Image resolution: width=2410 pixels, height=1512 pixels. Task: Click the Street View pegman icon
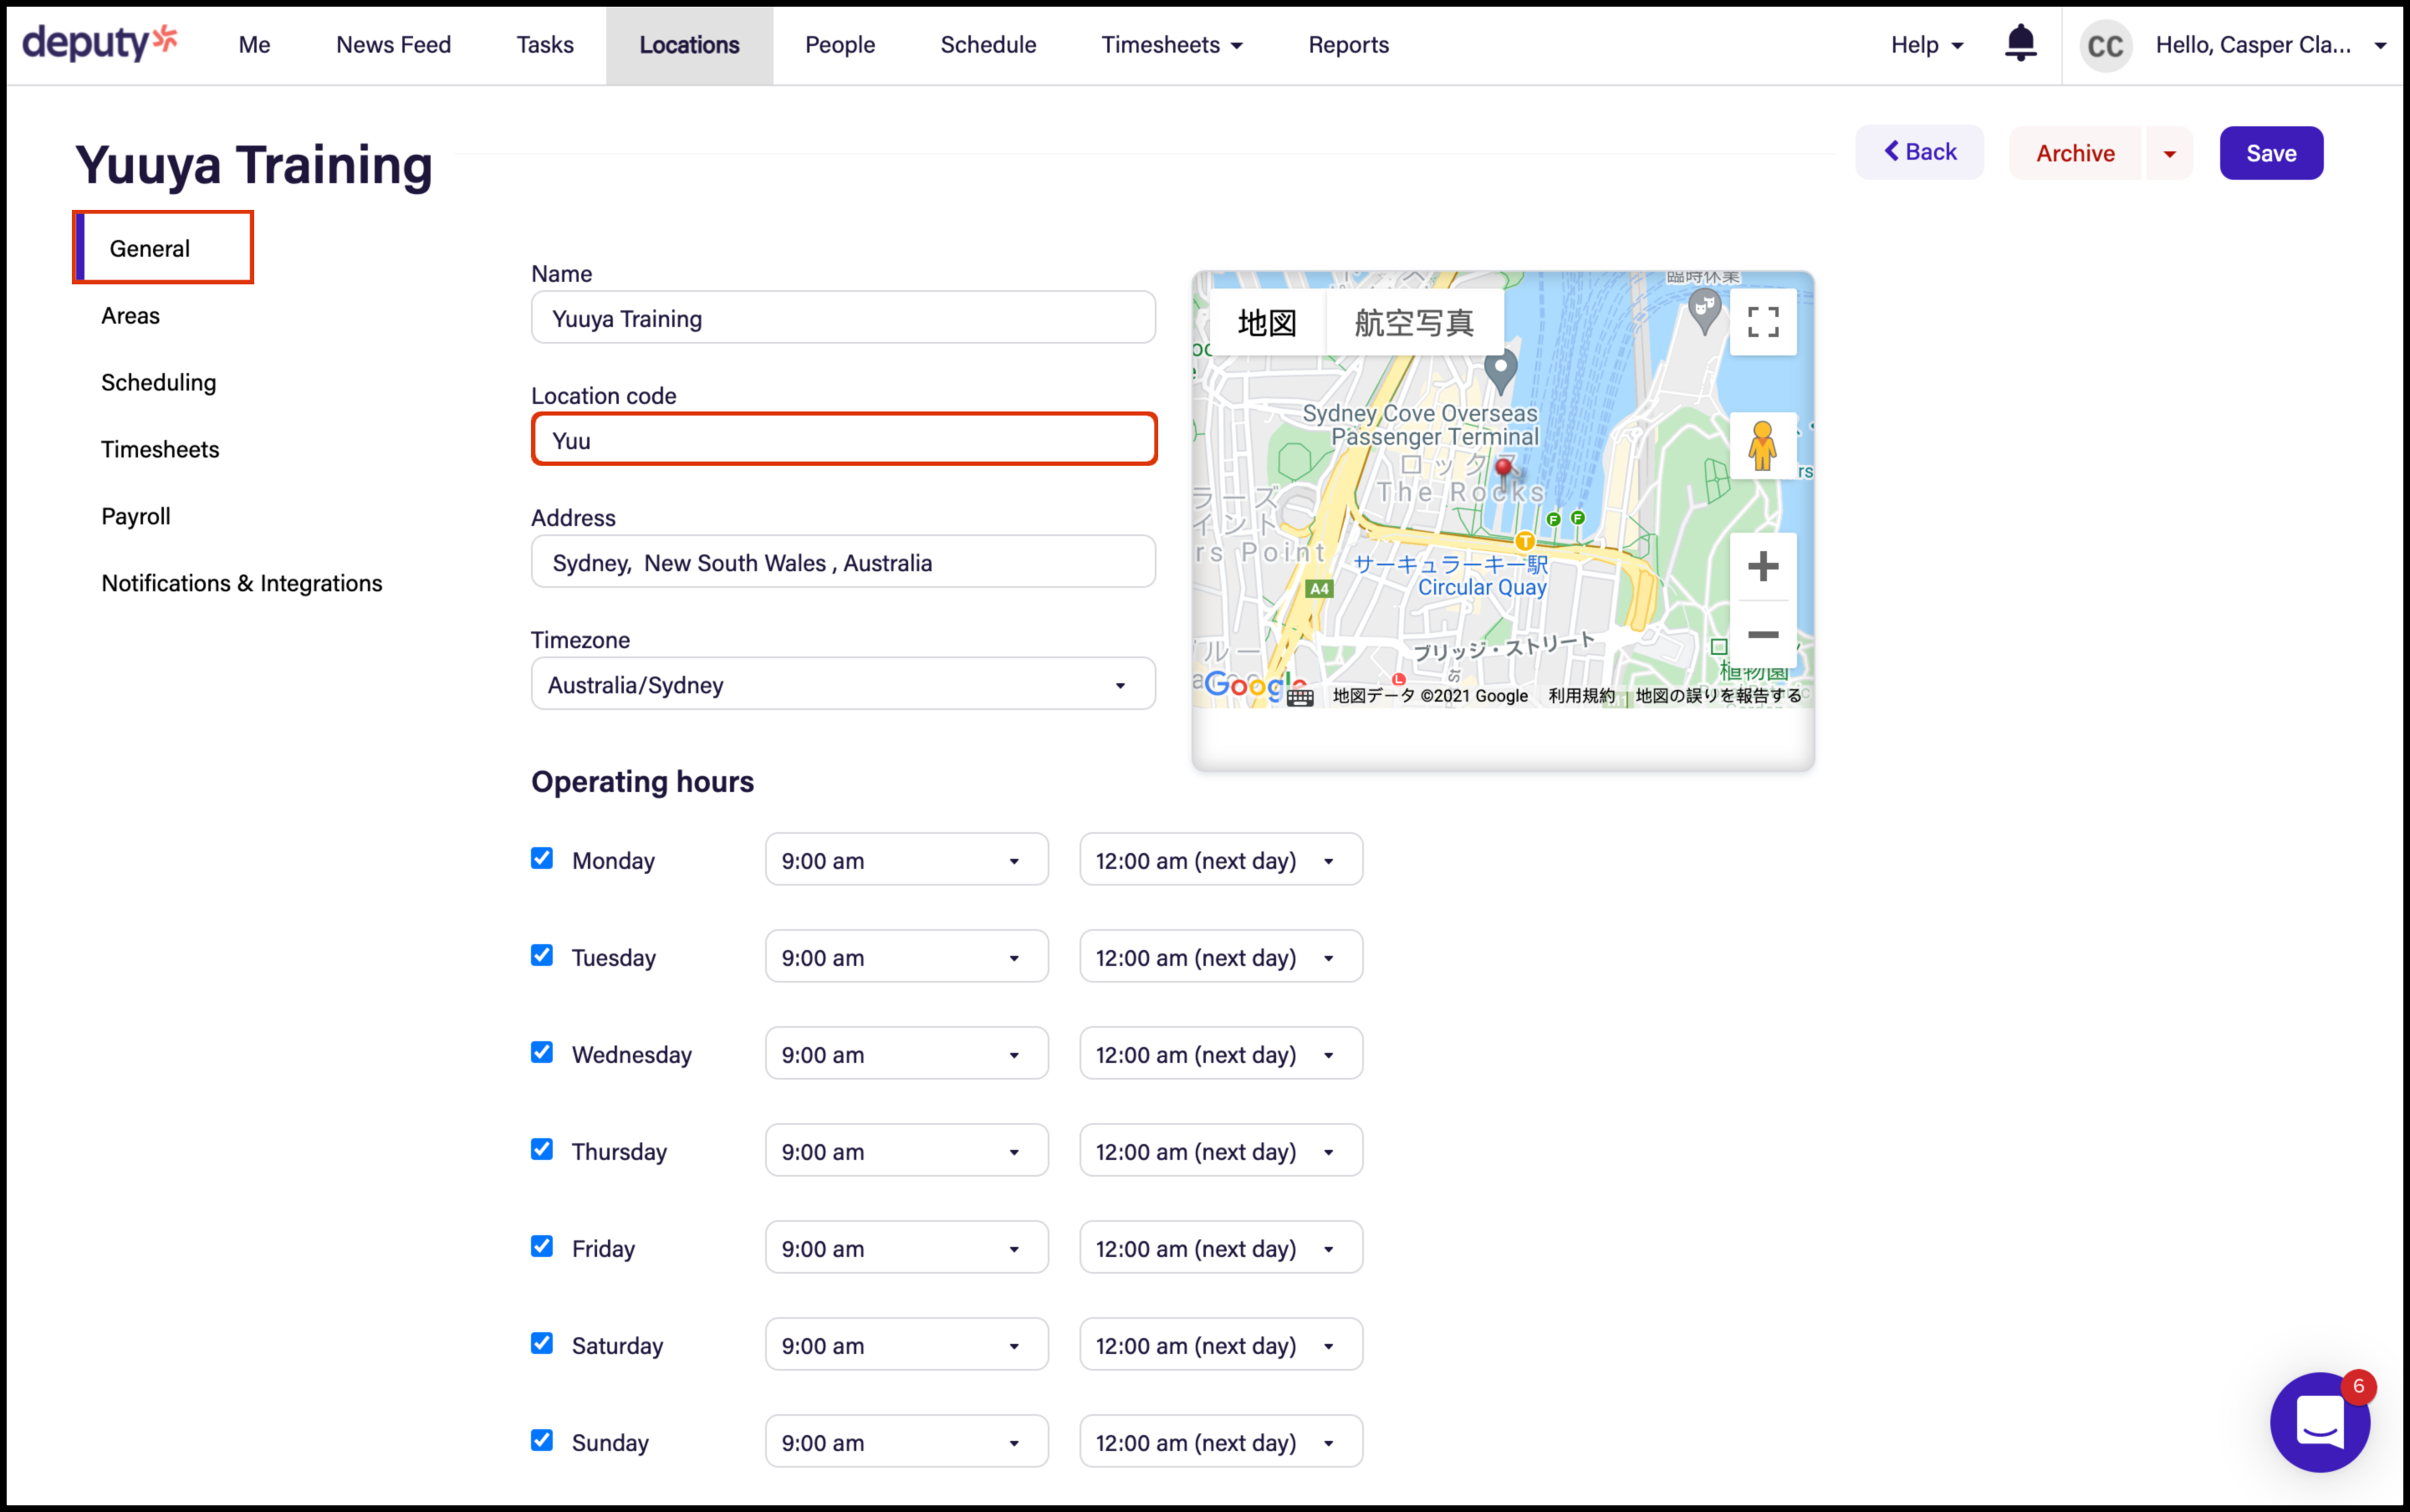point(1762,446)
